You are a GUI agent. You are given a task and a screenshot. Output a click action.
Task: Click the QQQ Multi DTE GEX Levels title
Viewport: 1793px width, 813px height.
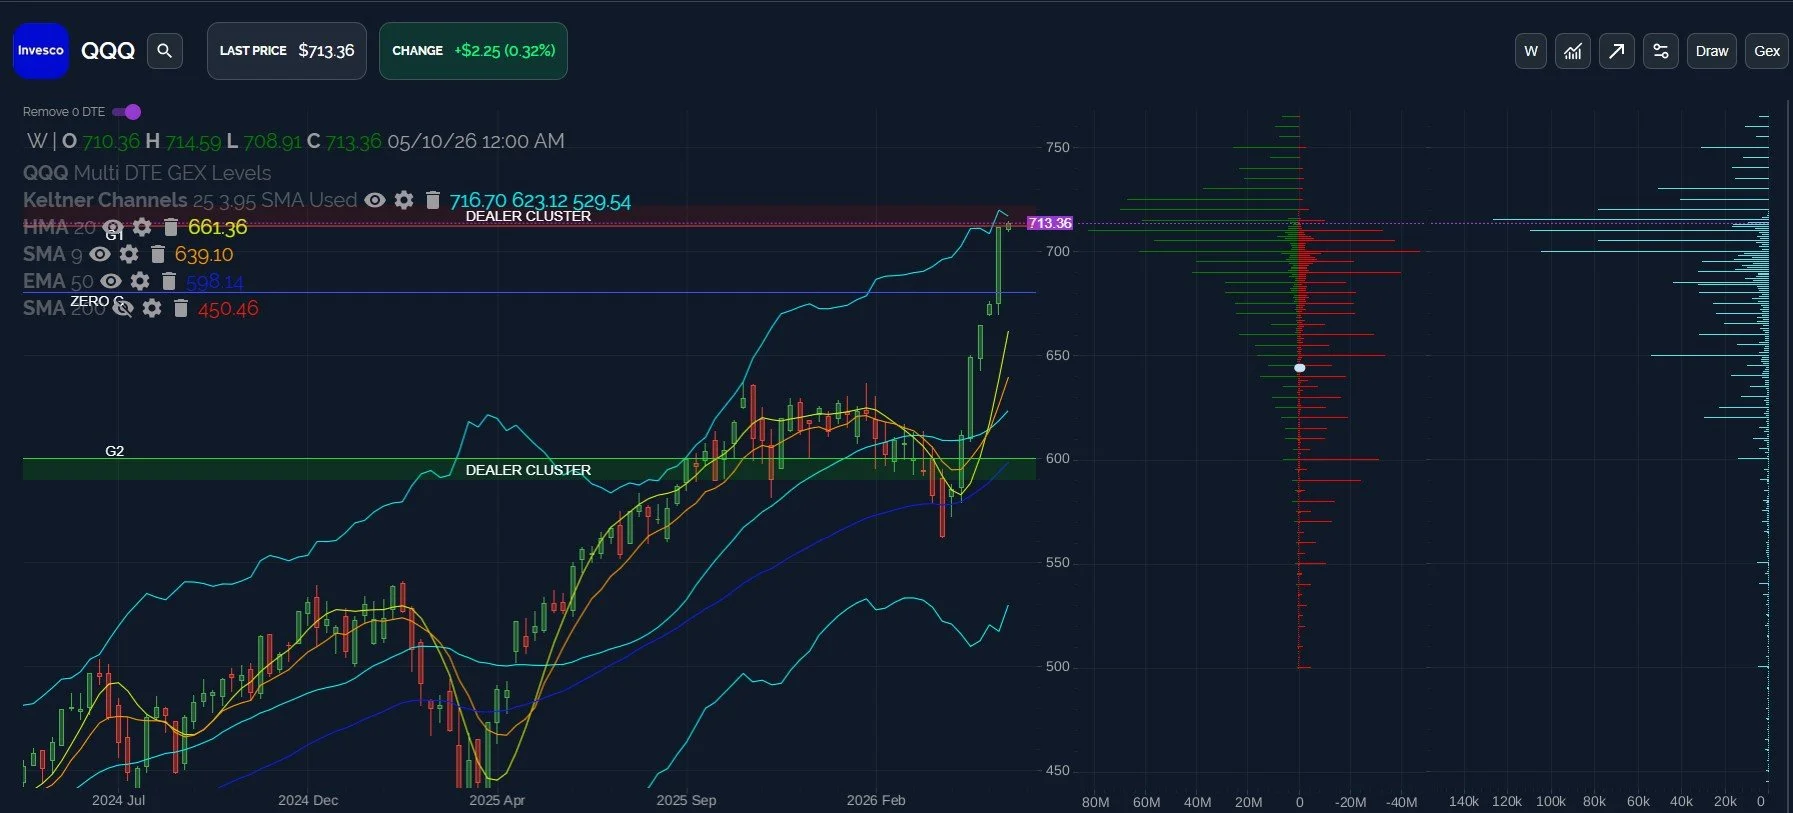click(147, 173)
